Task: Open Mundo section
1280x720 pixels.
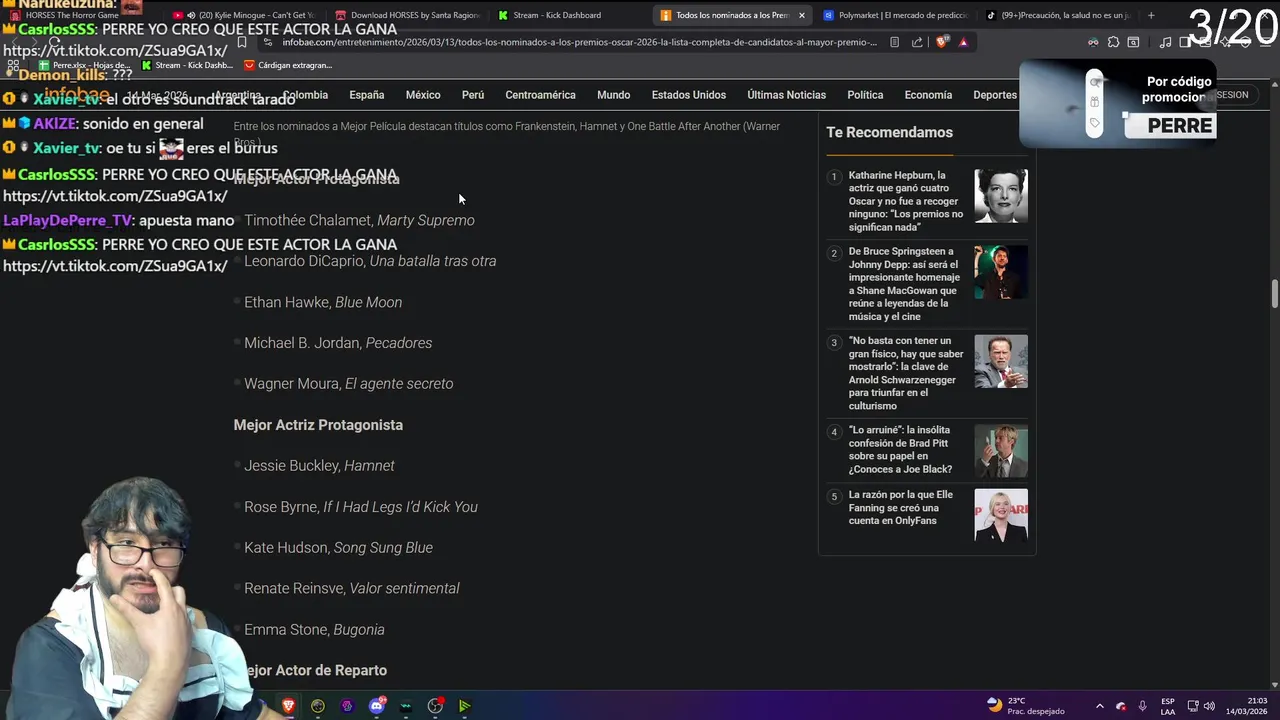Action: pos(613,95)
